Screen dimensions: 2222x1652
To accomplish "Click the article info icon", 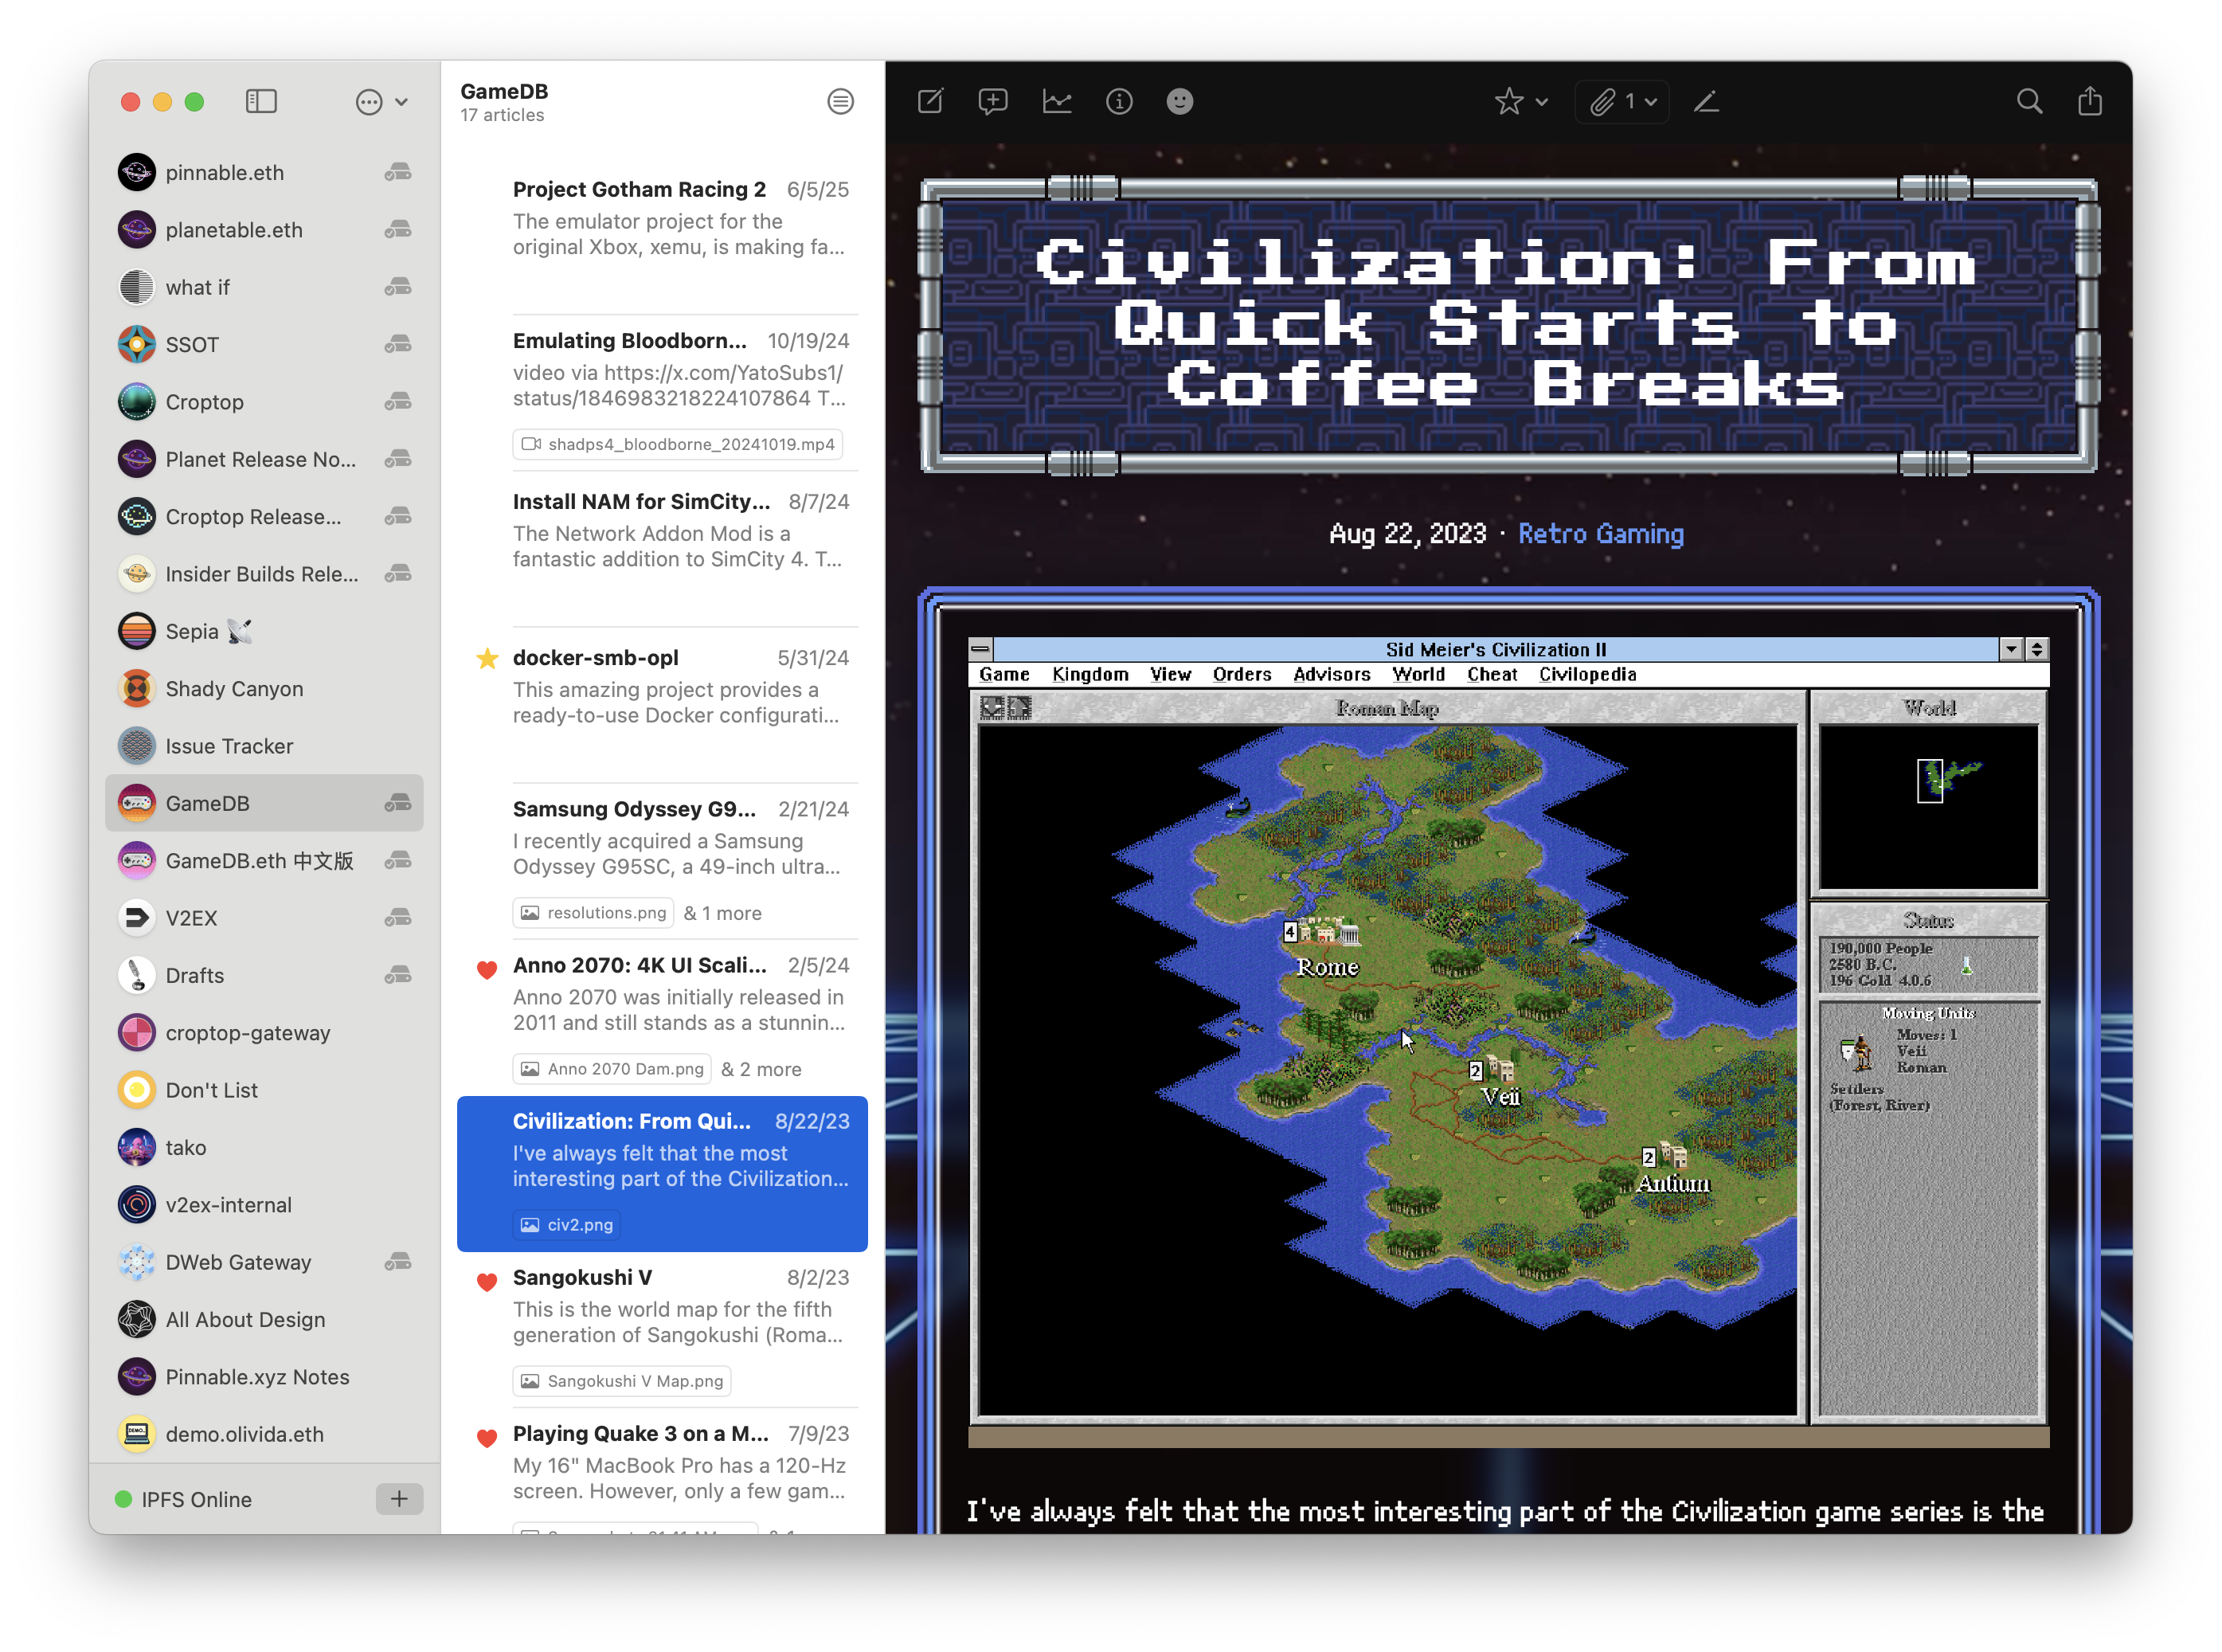I will coord(1119,101).
